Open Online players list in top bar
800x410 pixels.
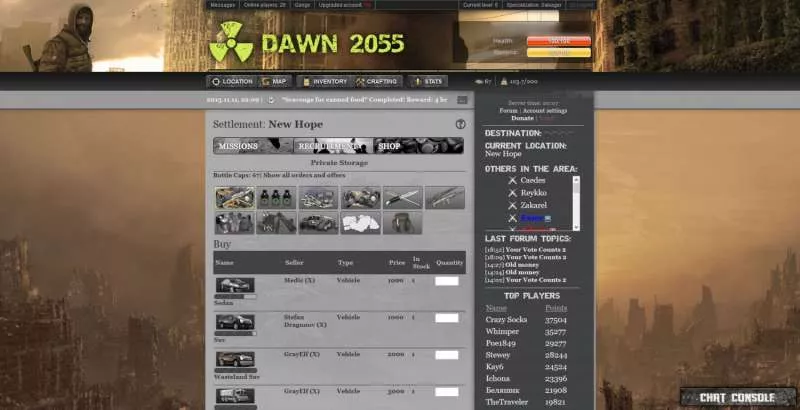click(x=264, y=5)
